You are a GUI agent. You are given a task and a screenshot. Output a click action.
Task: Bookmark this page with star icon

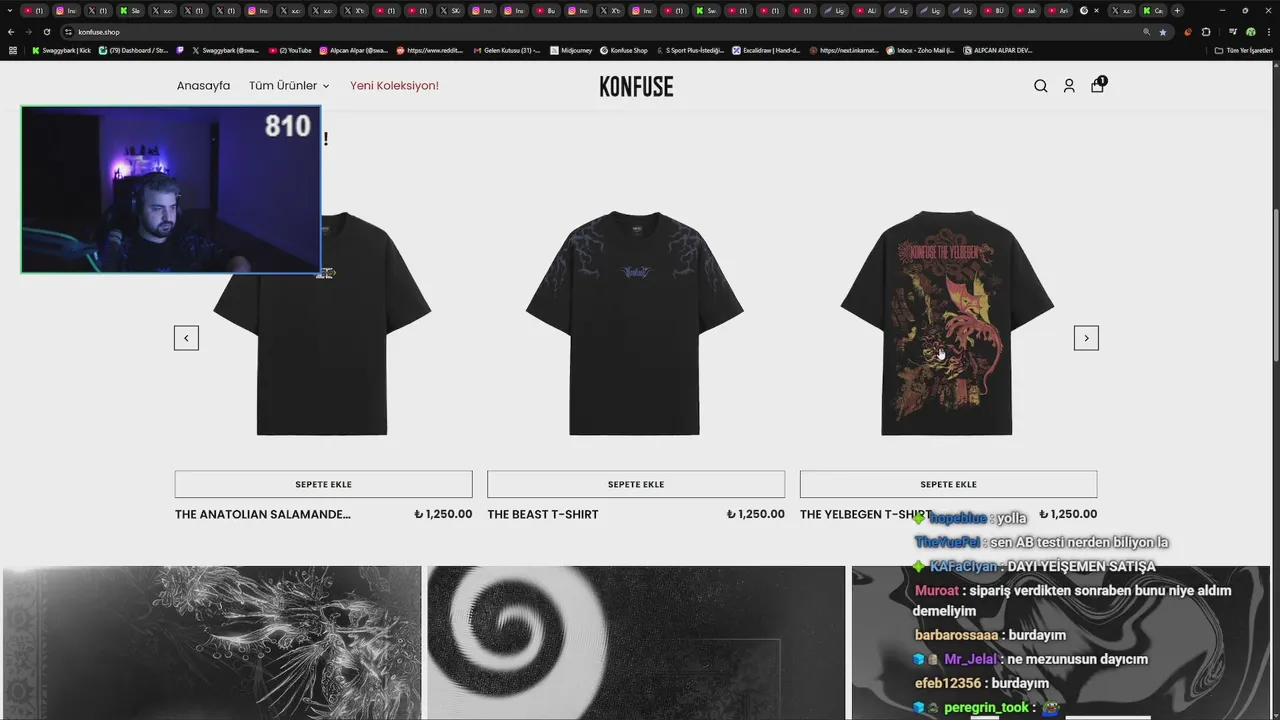click(1163, 32)
